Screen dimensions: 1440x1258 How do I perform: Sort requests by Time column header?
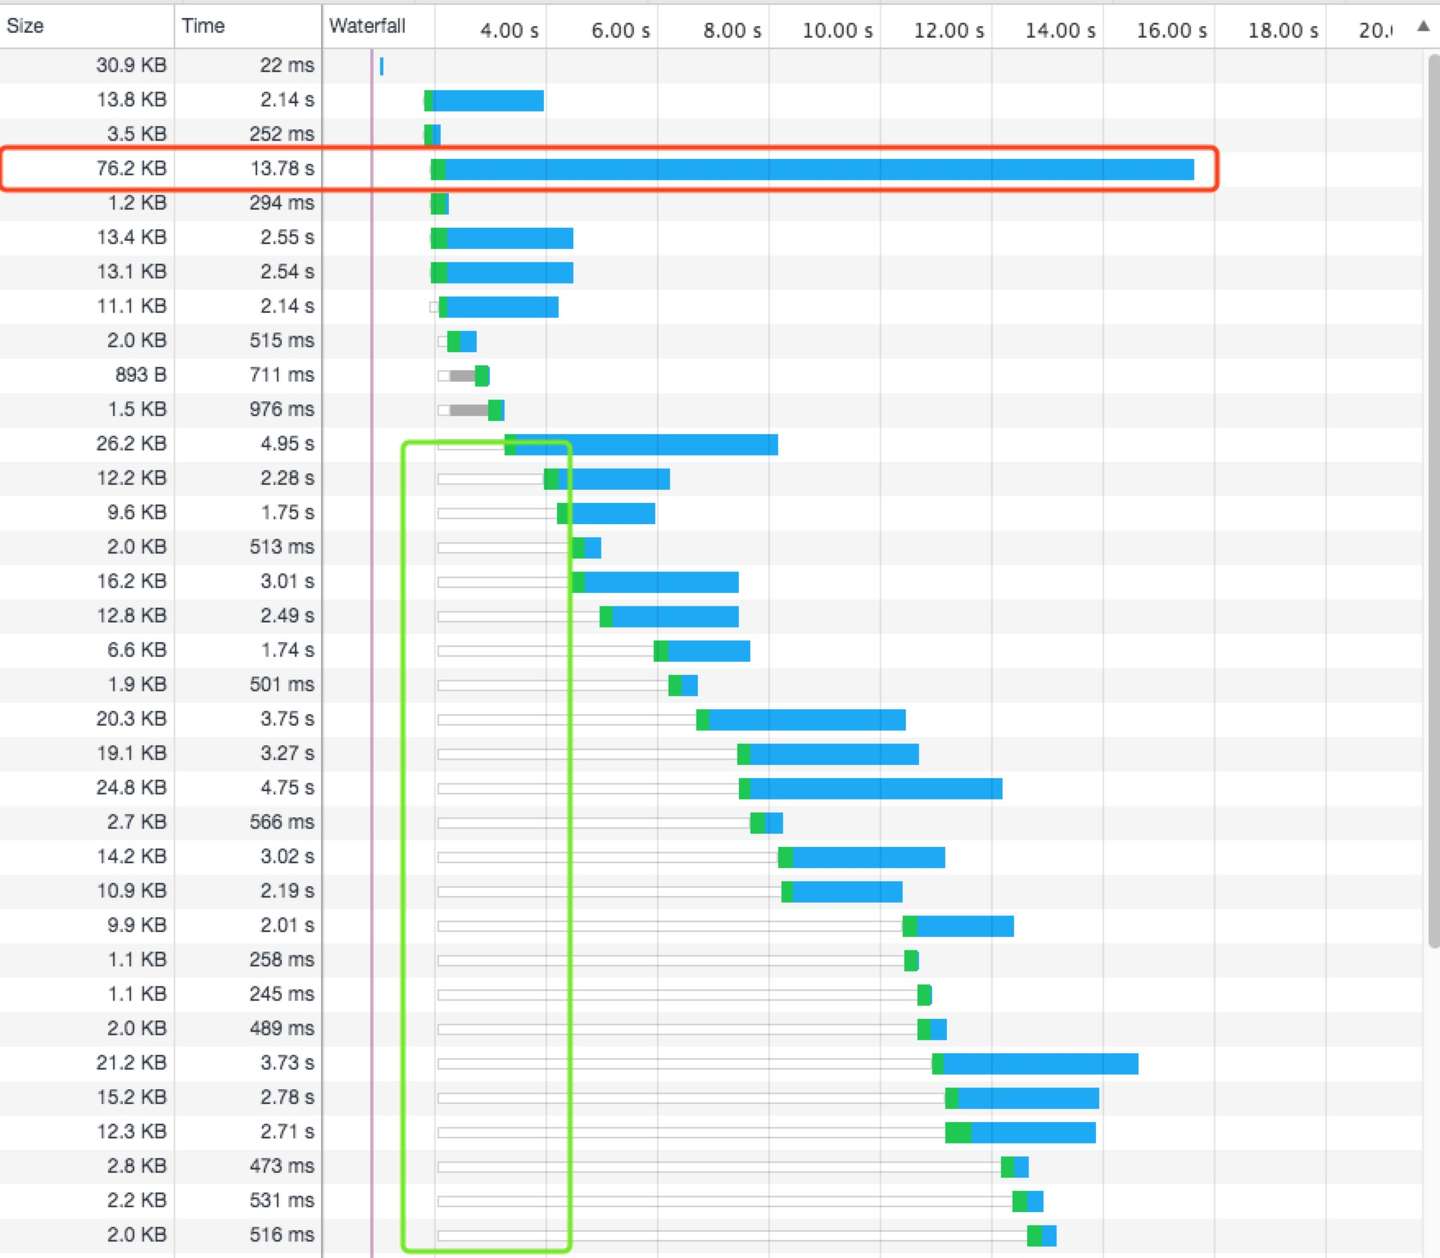coord(248,26)
